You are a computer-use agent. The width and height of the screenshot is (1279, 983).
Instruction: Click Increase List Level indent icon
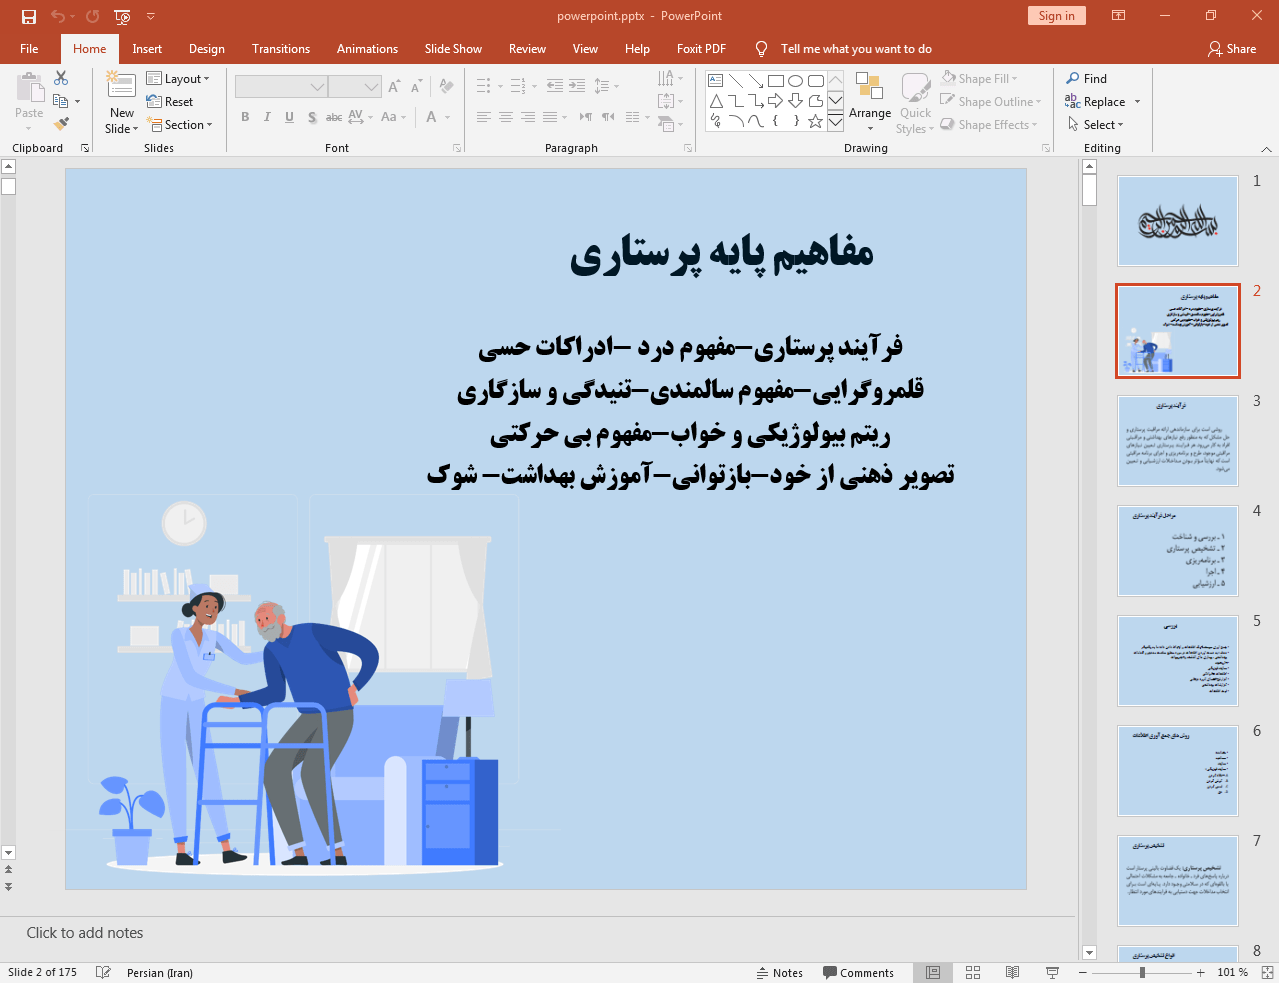[x=577, y=86]
